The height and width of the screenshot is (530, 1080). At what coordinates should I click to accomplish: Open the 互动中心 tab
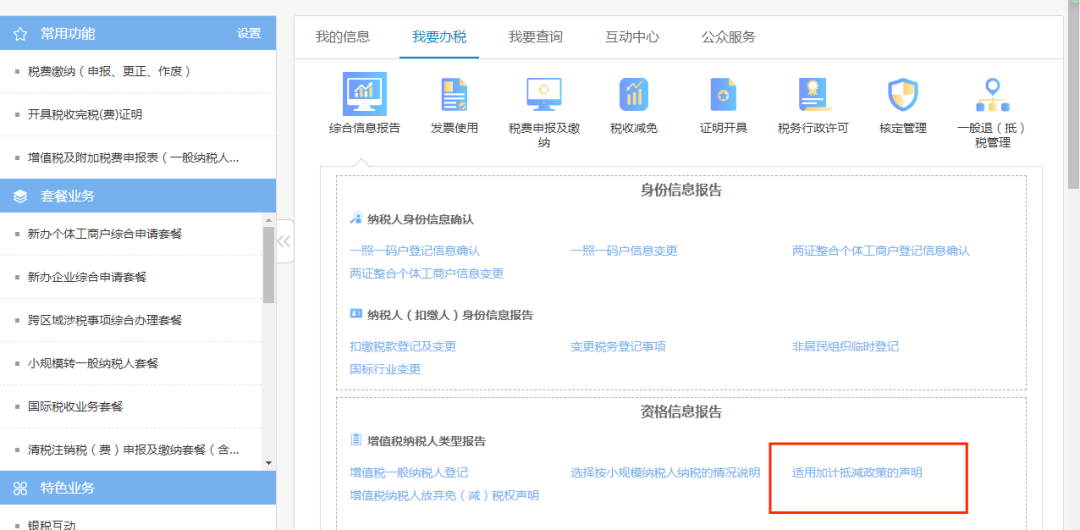[632, 37]
